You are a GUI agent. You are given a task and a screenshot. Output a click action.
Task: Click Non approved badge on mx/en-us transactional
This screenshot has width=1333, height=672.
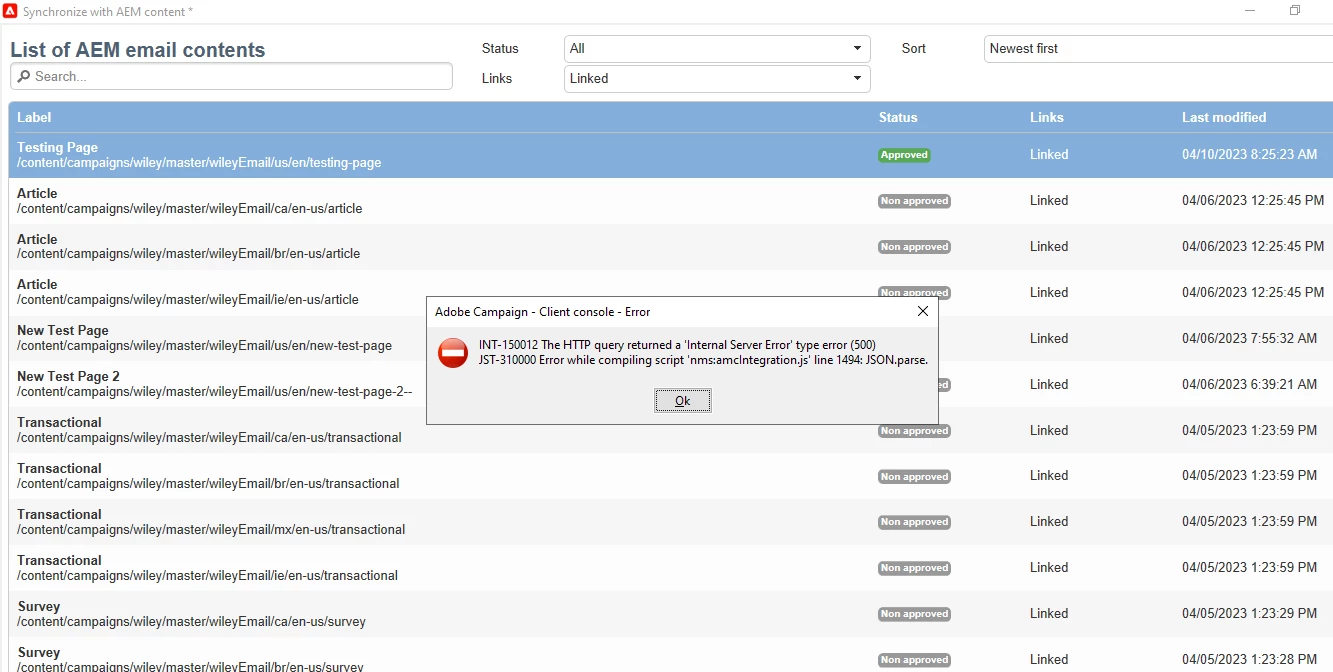(x=914, y=522)
